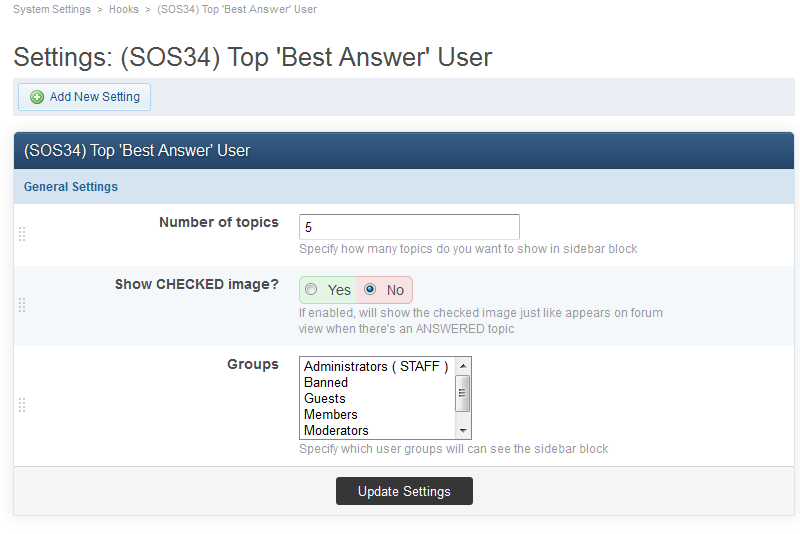Click drag handle beside Show CHECKED image
This screenshot has height=534, width=800.
coord(22,305)
